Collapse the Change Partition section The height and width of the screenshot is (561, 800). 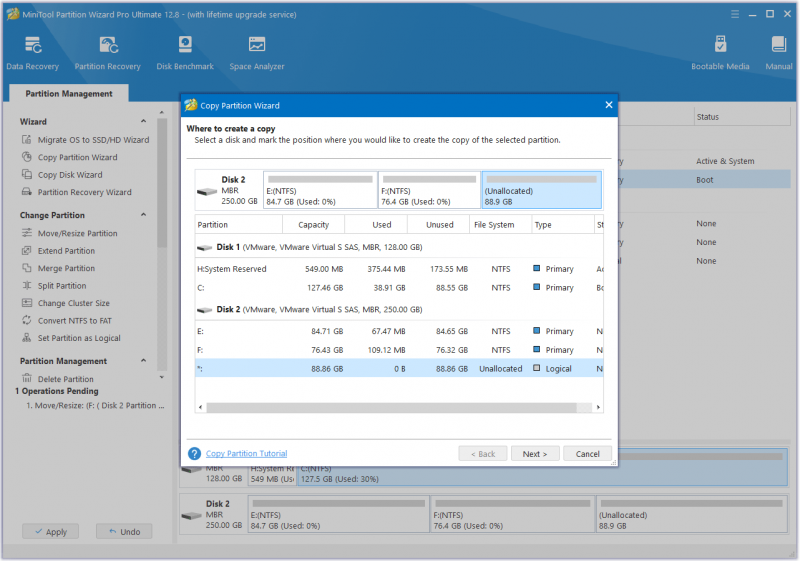click(143, 215)
